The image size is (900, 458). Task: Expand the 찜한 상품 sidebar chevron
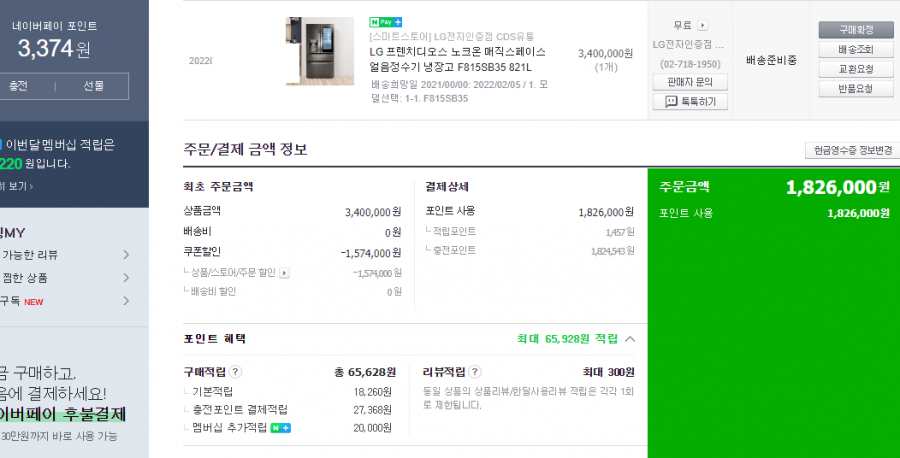(126, 278)
